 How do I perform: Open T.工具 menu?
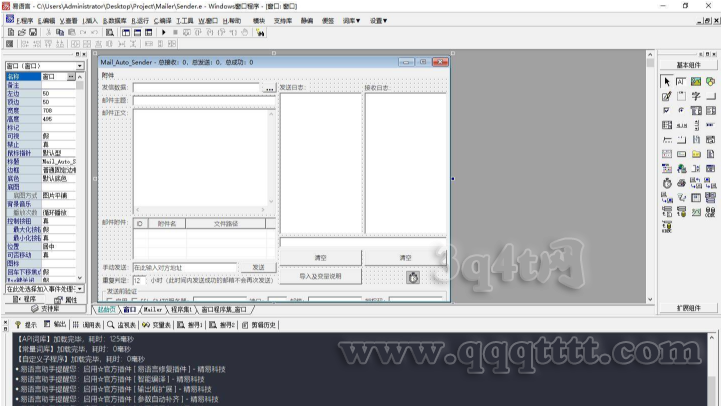pos(185,21)
